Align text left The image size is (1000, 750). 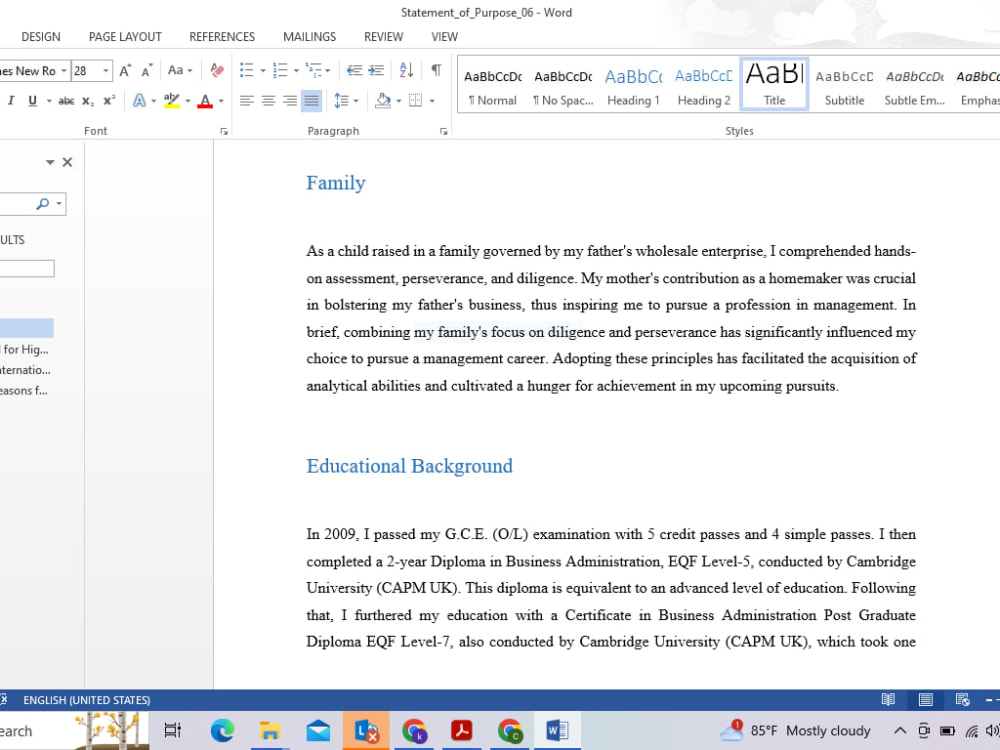click(x=247, y=101)
